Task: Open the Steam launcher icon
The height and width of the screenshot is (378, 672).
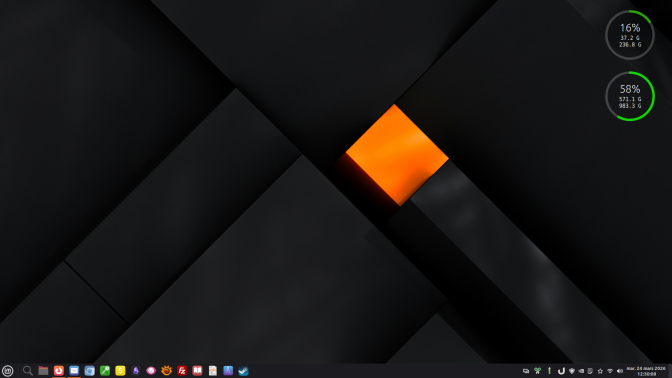Action: point(243,371)
